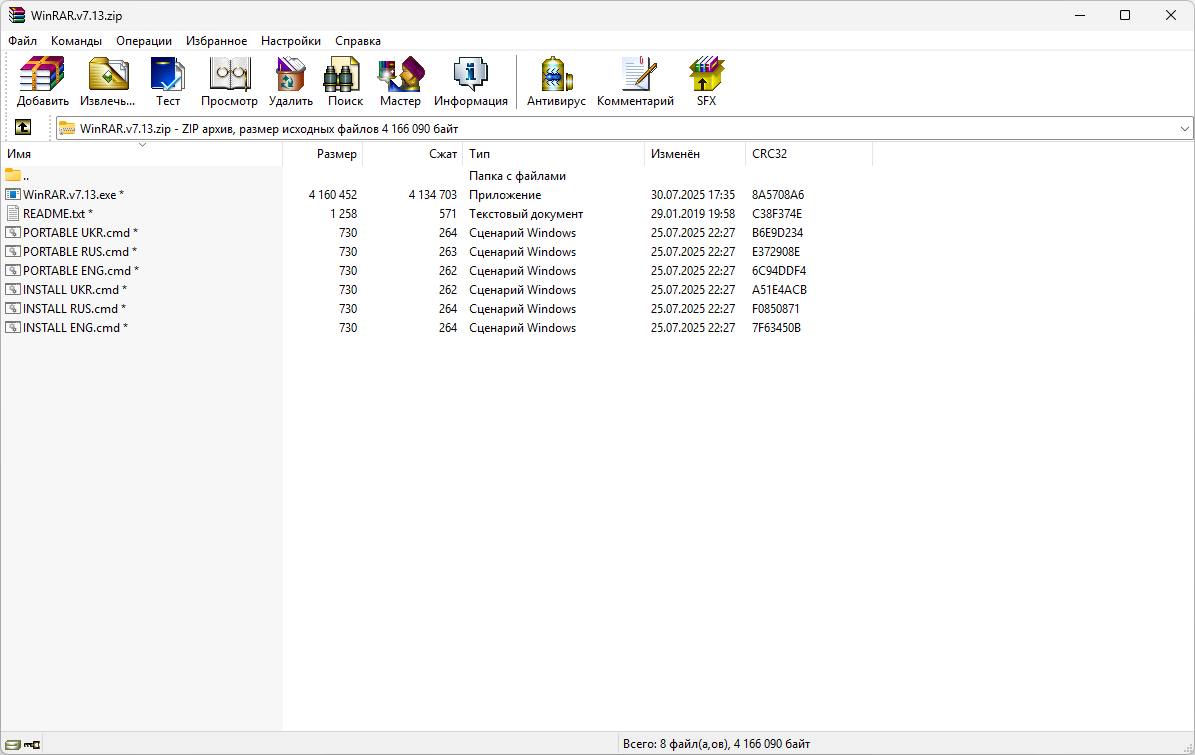1195x755 pixels.
Task: Select the INSTALL RUS.cmd file icon
Action: point(13,309)
